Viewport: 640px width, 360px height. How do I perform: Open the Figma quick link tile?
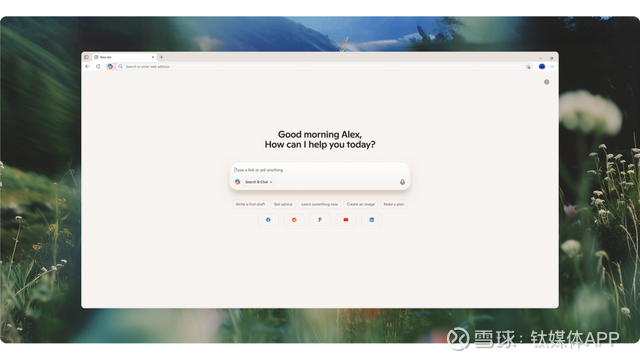coord(320,220)
